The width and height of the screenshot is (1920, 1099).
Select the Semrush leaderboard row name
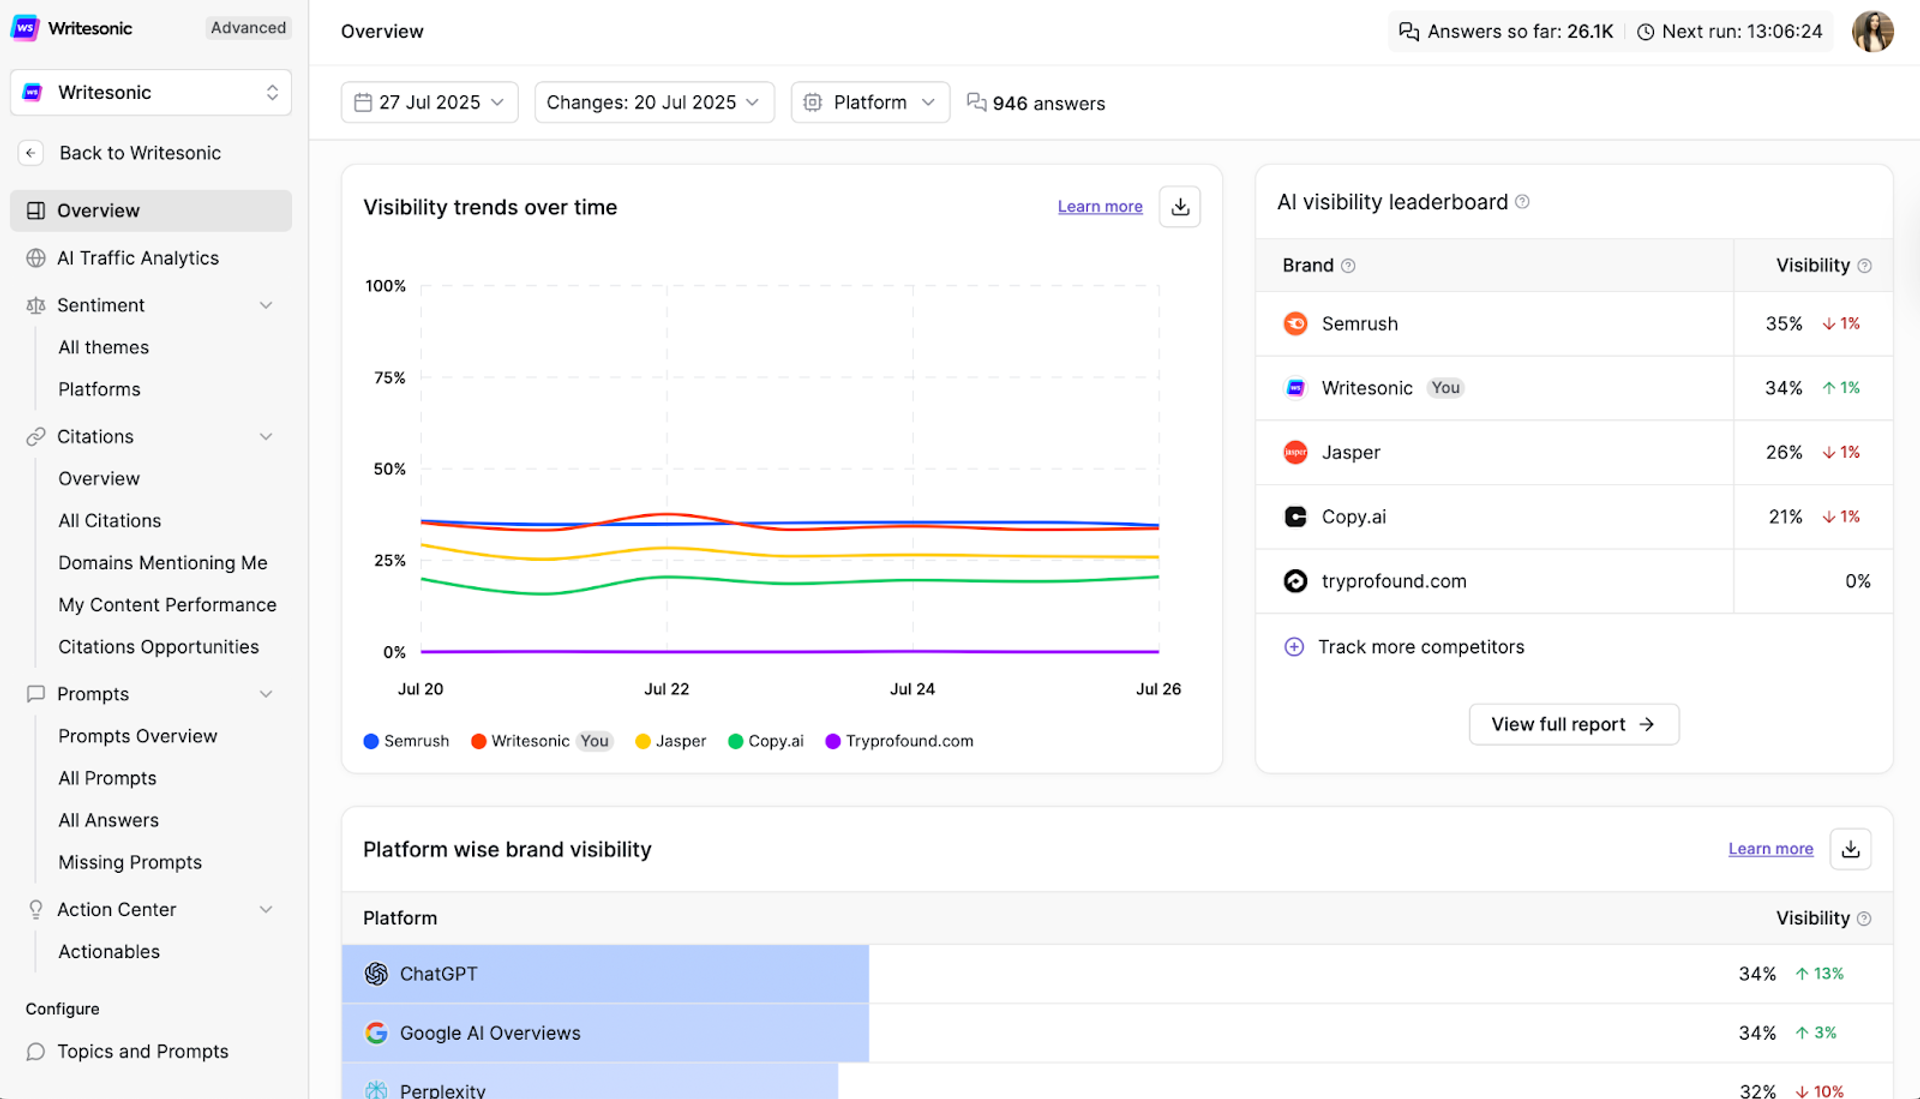point(1359,324)
